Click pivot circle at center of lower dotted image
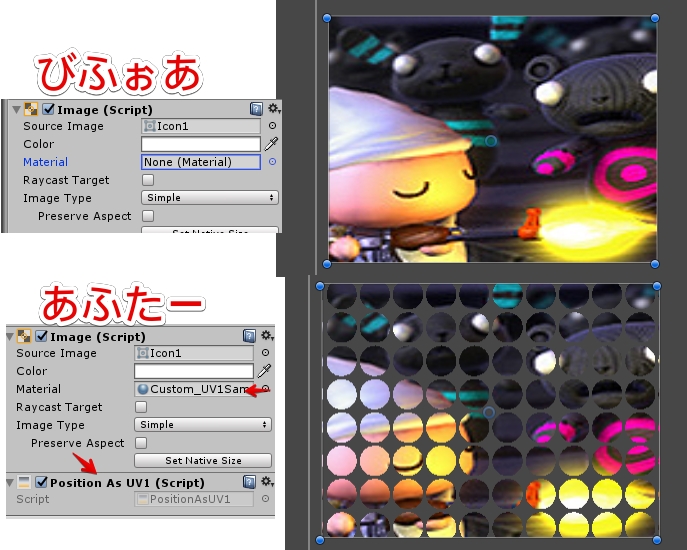This screenshot has width=687, height=550. [x=489, y=412]
